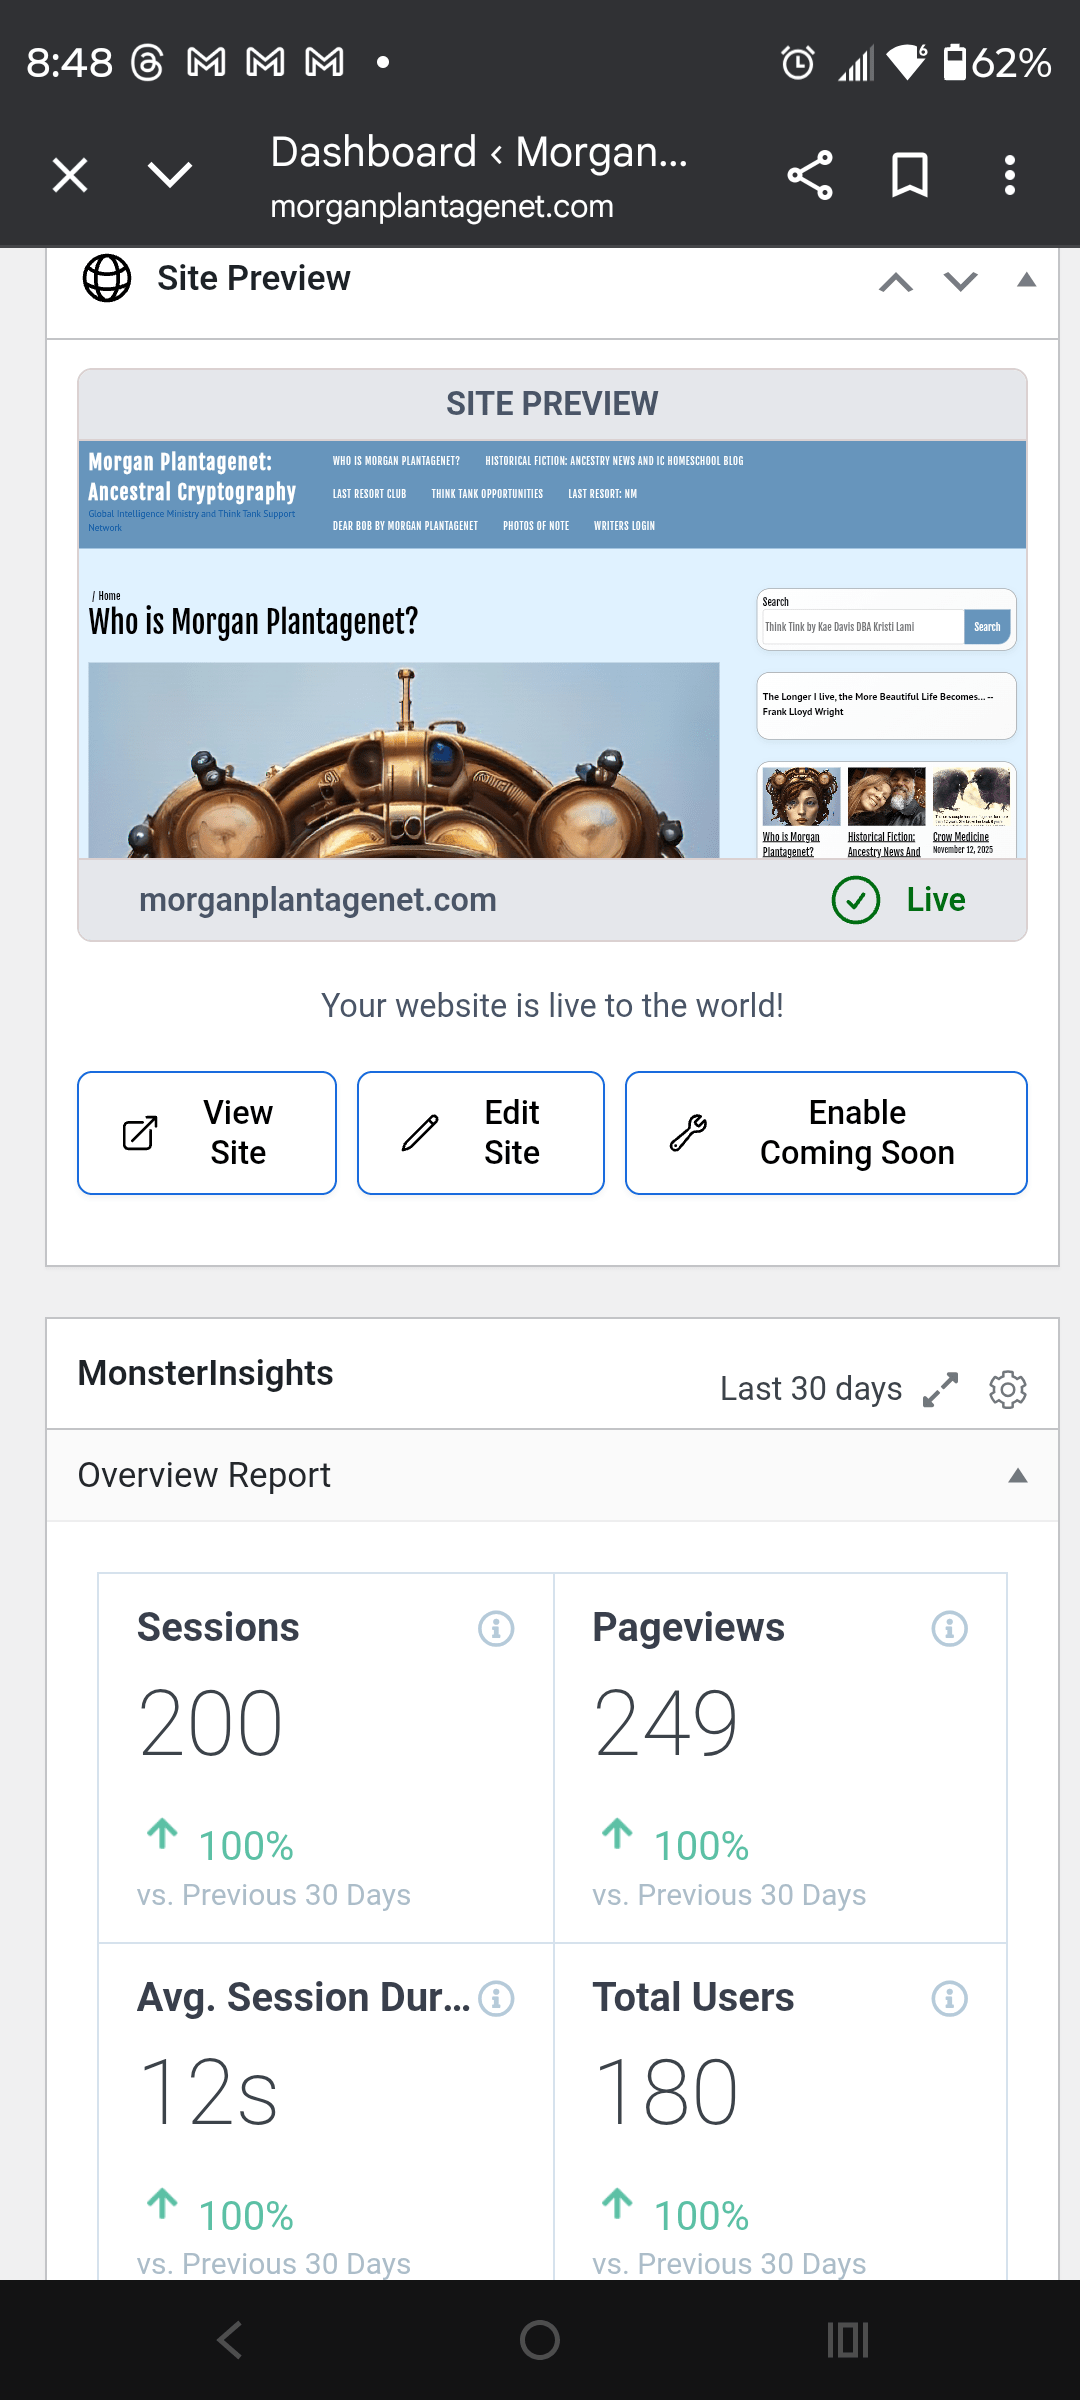This screenshot has height=2400, width=1080.
Task: Move Site Preview widget up
Action: pos(896,282)
